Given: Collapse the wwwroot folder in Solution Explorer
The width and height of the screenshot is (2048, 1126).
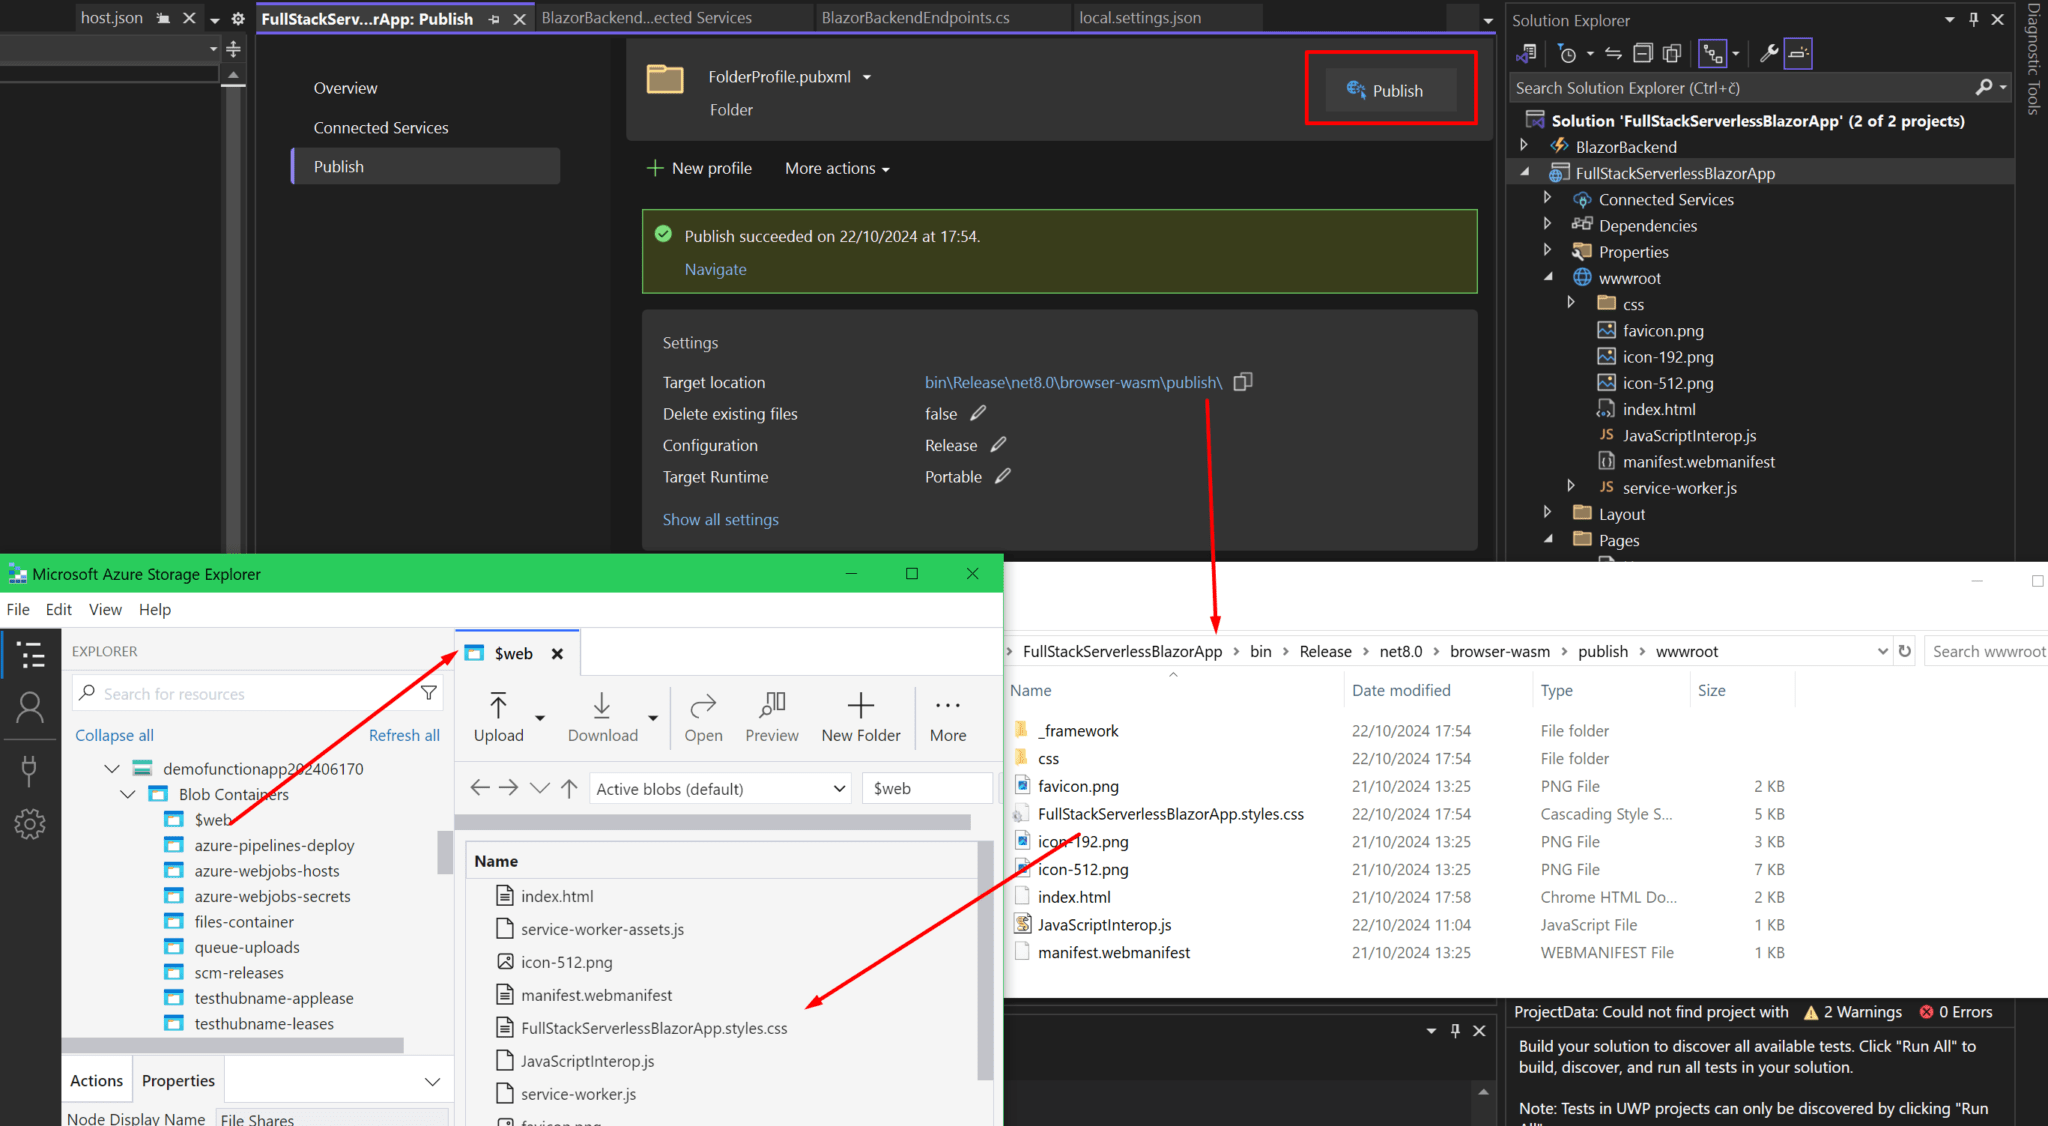Looking at the screenshot, I should 1548,278.
